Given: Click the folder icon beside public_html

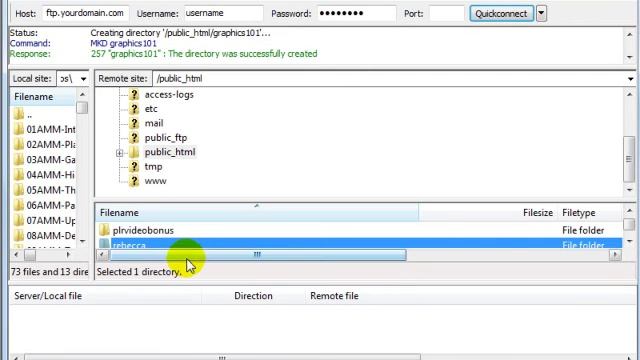Looking at the screenshot, I should pyautogui.click(x=134, y=152).
